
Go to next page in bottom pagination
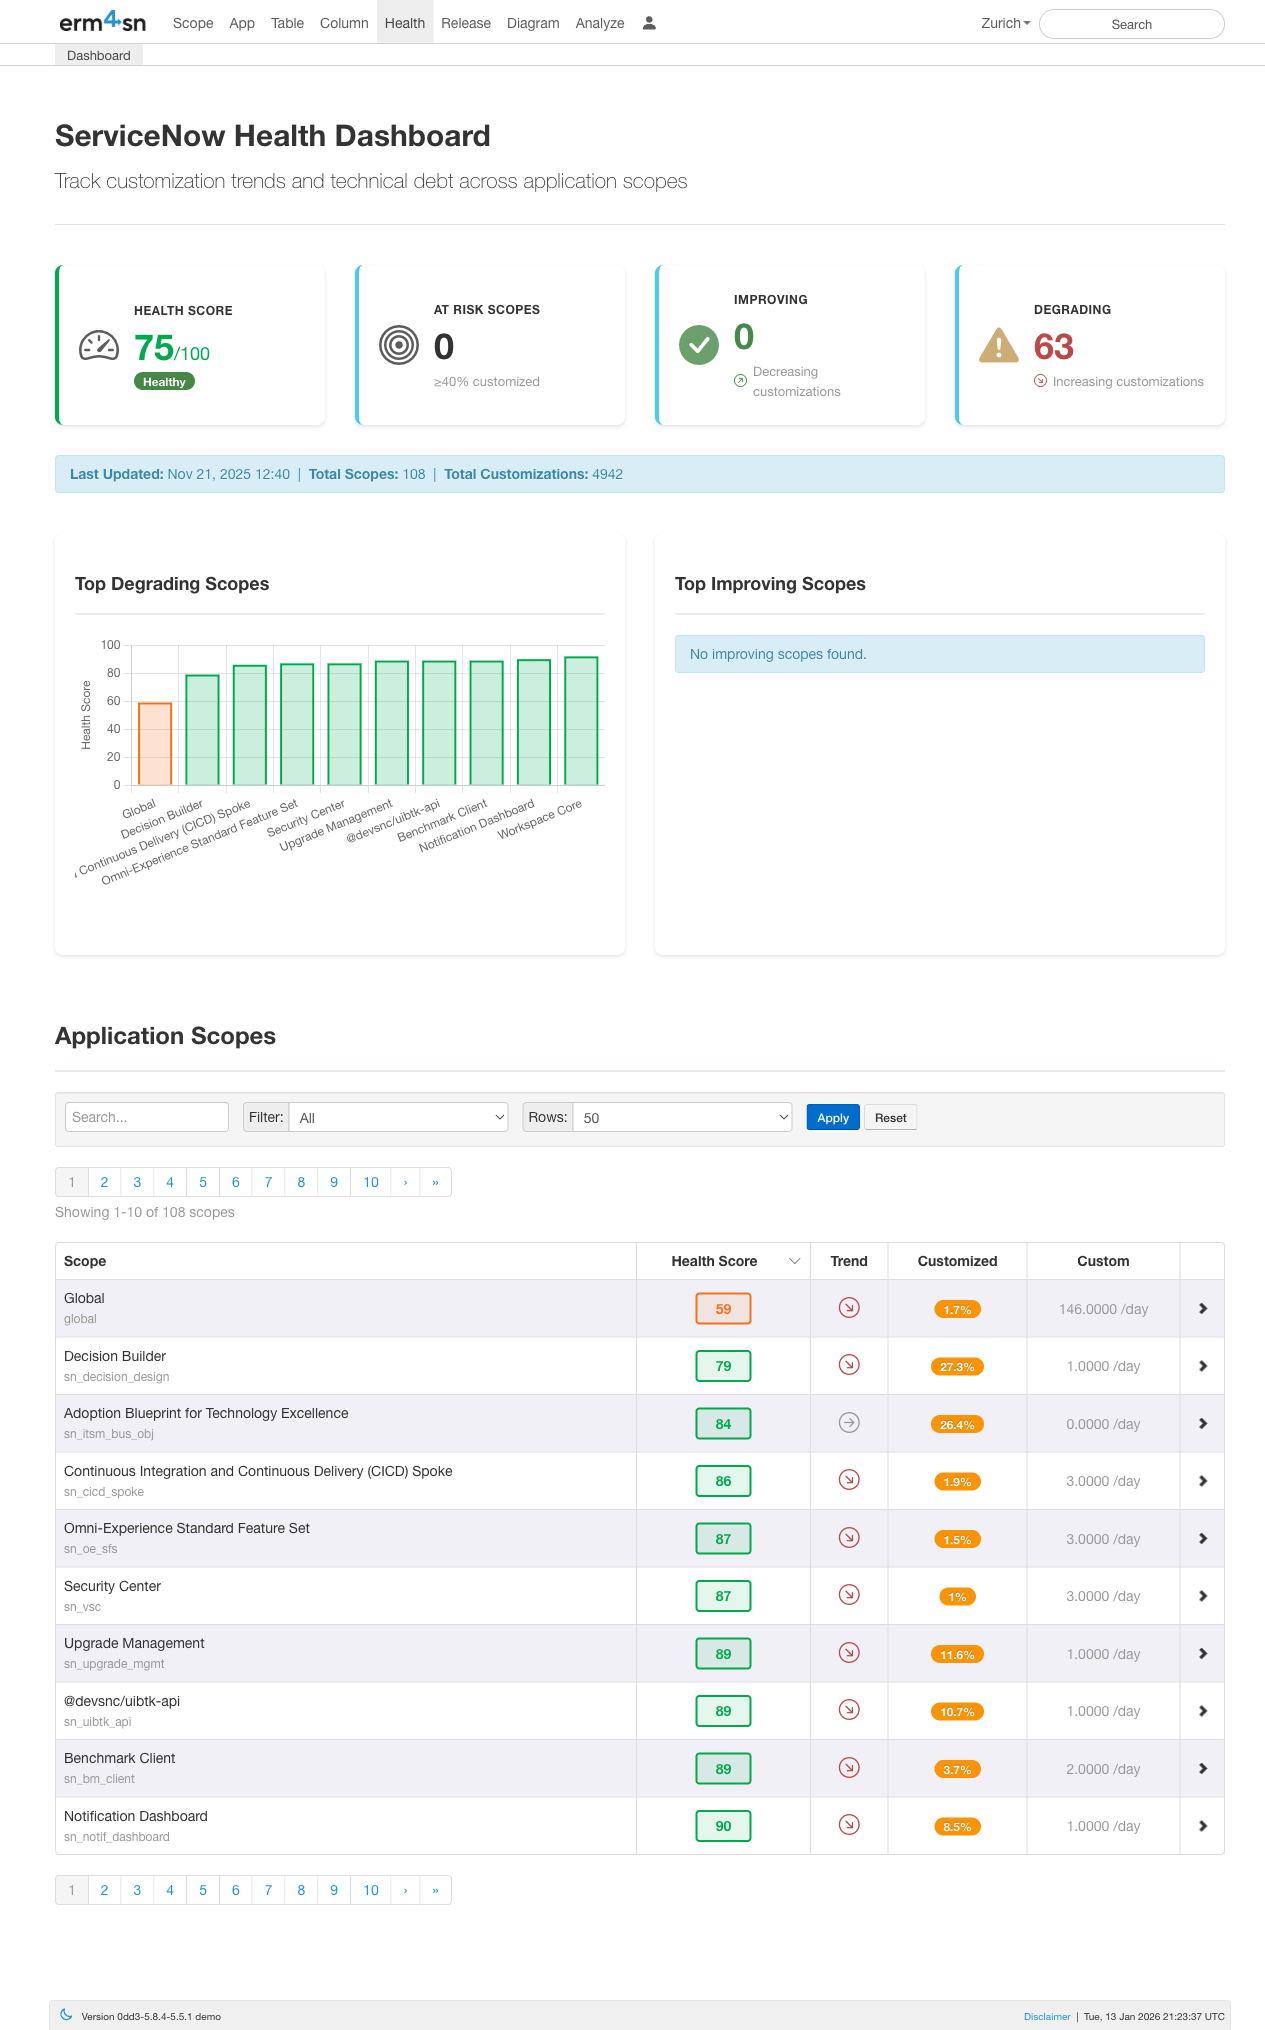[x=405, y=1890]
